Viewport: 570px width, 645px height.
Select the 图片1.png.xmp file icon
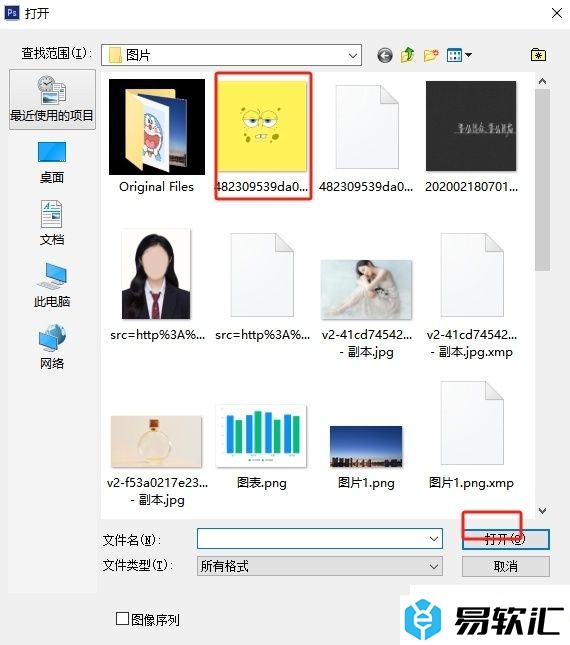pos(472,423)
